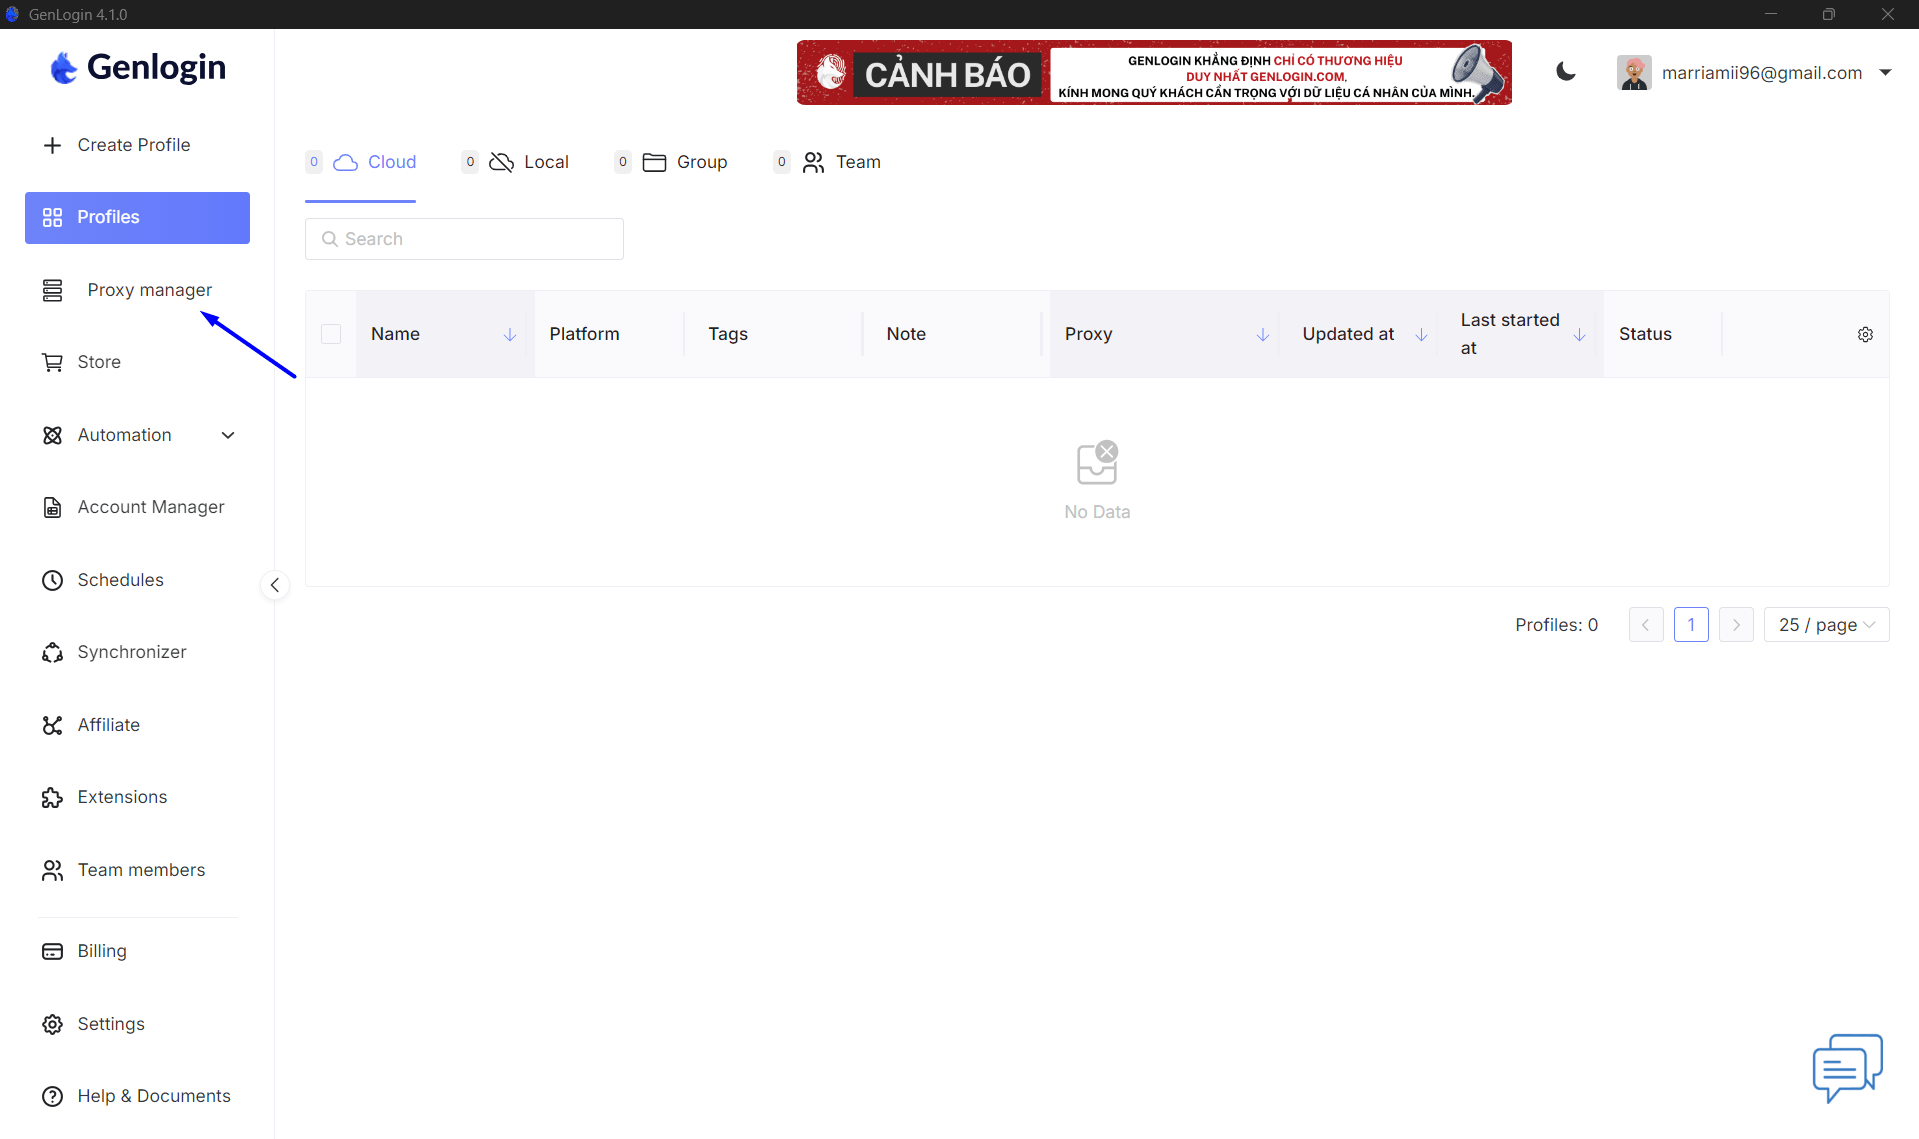Open the live chat bubble

pos(1848,1068)
